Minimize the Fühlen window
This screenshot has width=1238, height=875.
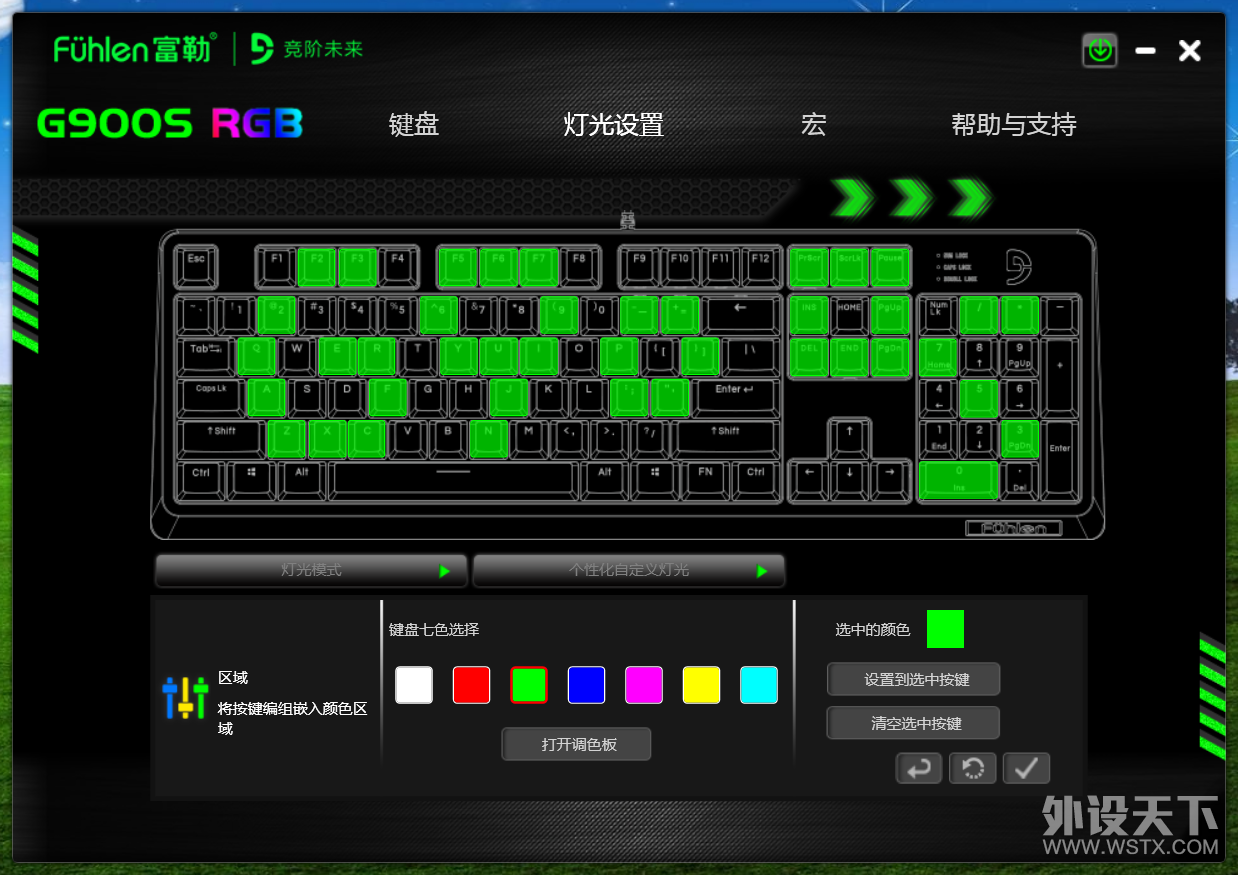click(x=1146, y=51)
